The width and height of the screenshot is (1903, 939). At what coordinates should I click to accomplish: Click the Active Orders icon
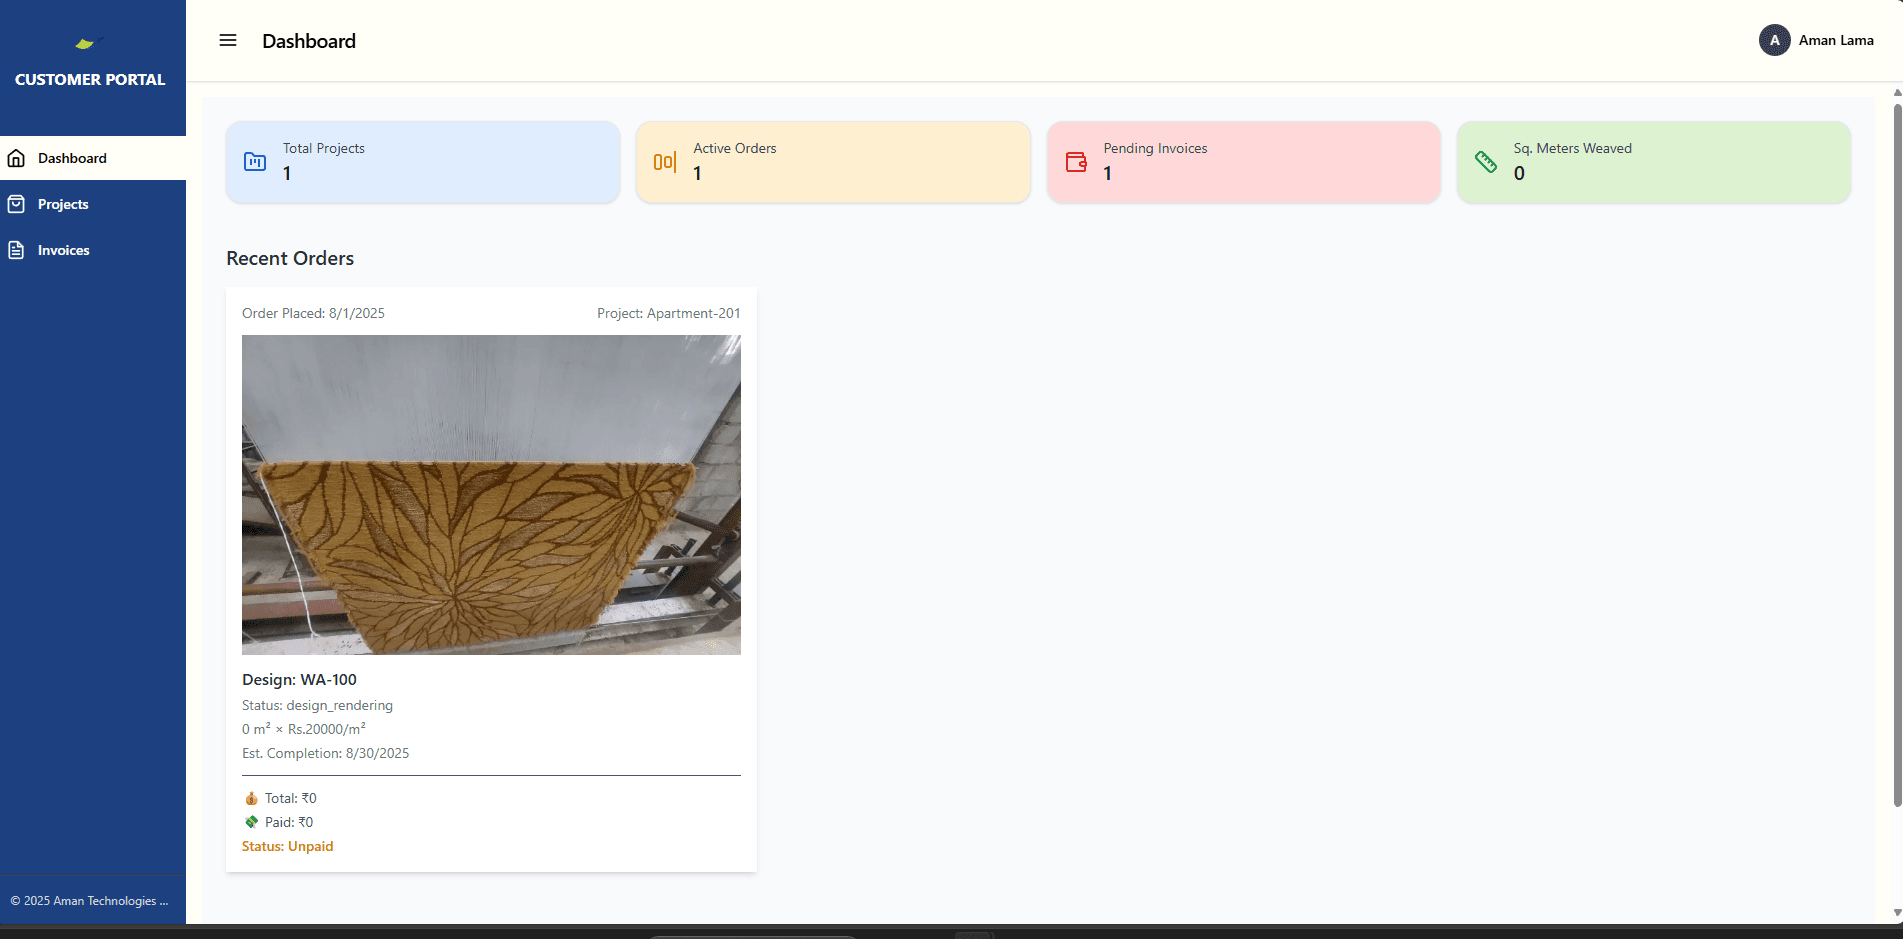665,162
